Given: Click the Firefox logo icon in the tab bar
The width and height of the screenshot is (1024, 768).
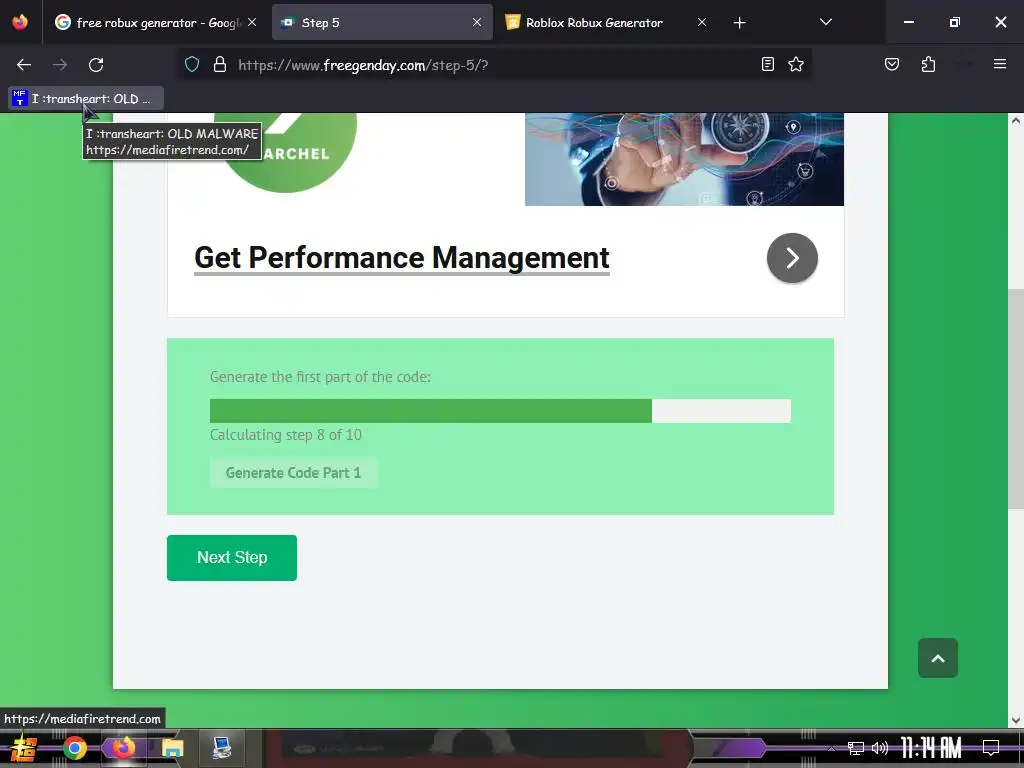Looking at the screenshot, I should pos(20,22).
